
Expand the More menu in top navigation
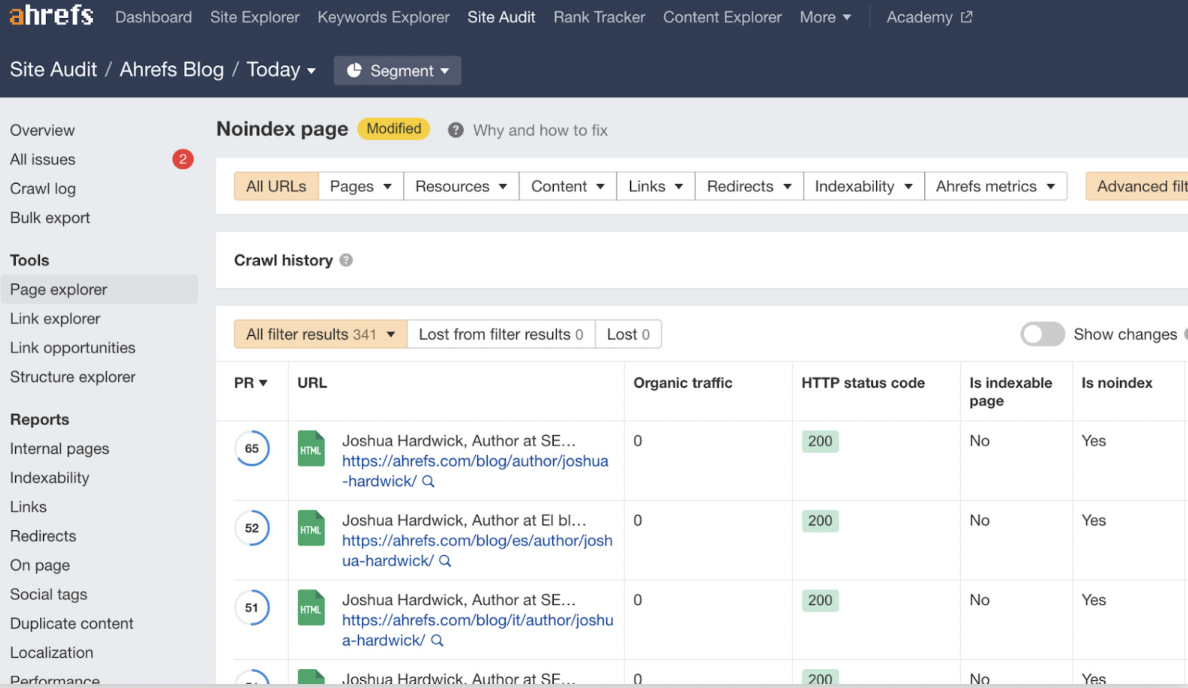click(x=825, y=17)
